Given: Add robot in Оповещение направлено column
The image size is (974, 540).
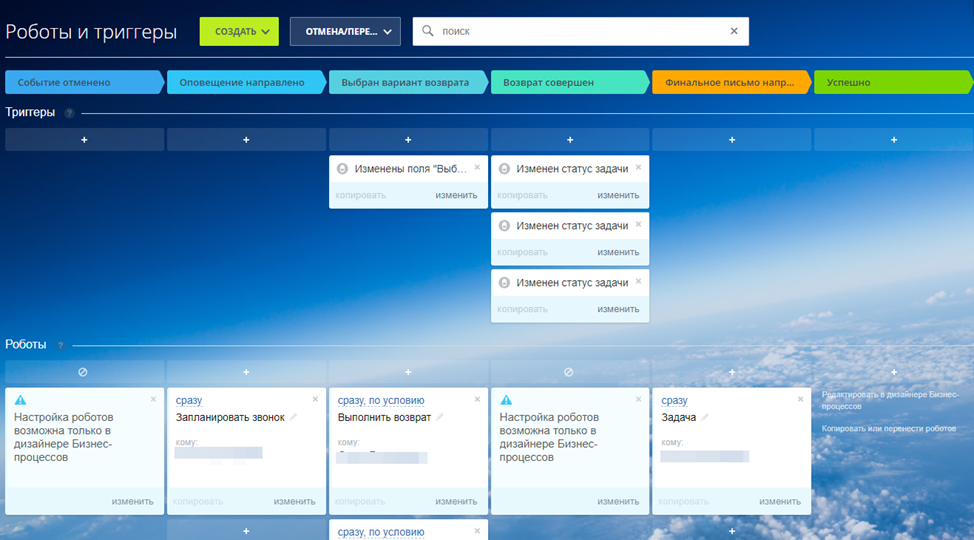Looking at the screenshot, I should (246, 372).
